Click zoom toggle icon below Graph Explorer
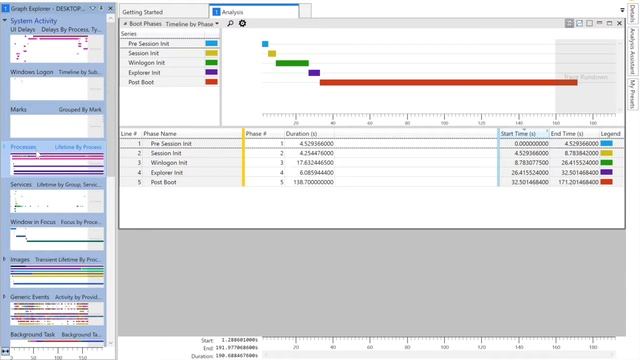The image size is (640, 360). pyautogui.click(x=5, y=351)
